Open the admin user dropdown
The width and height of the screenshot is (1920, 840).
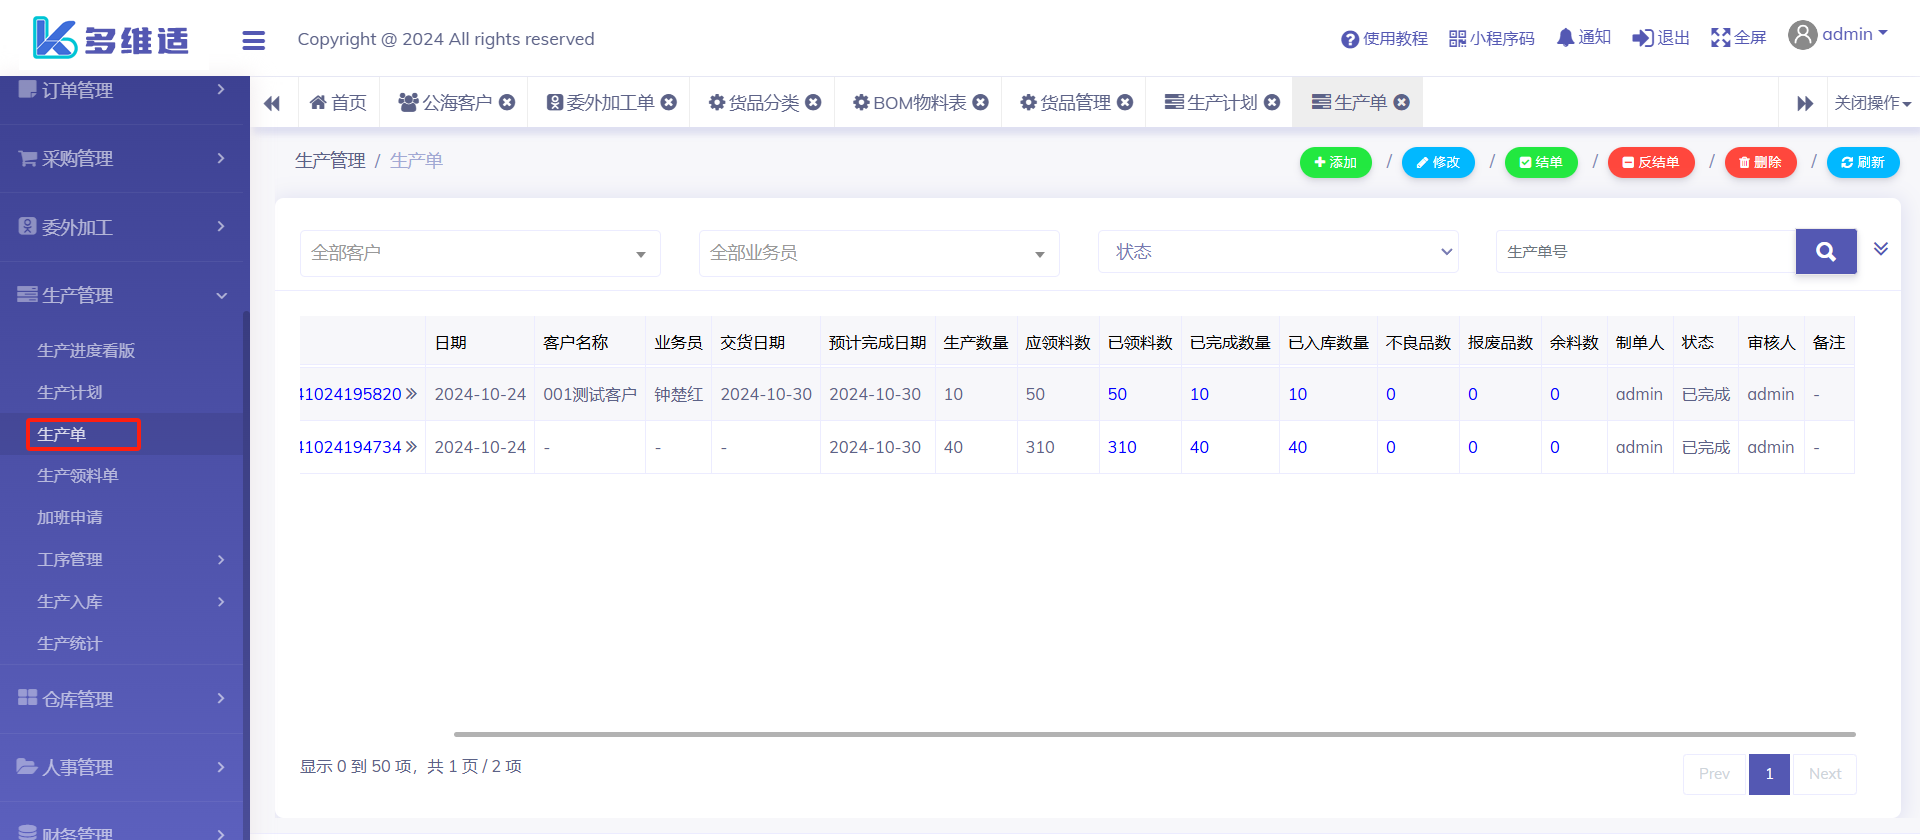pyautogui.click(x=1838, y=35)
